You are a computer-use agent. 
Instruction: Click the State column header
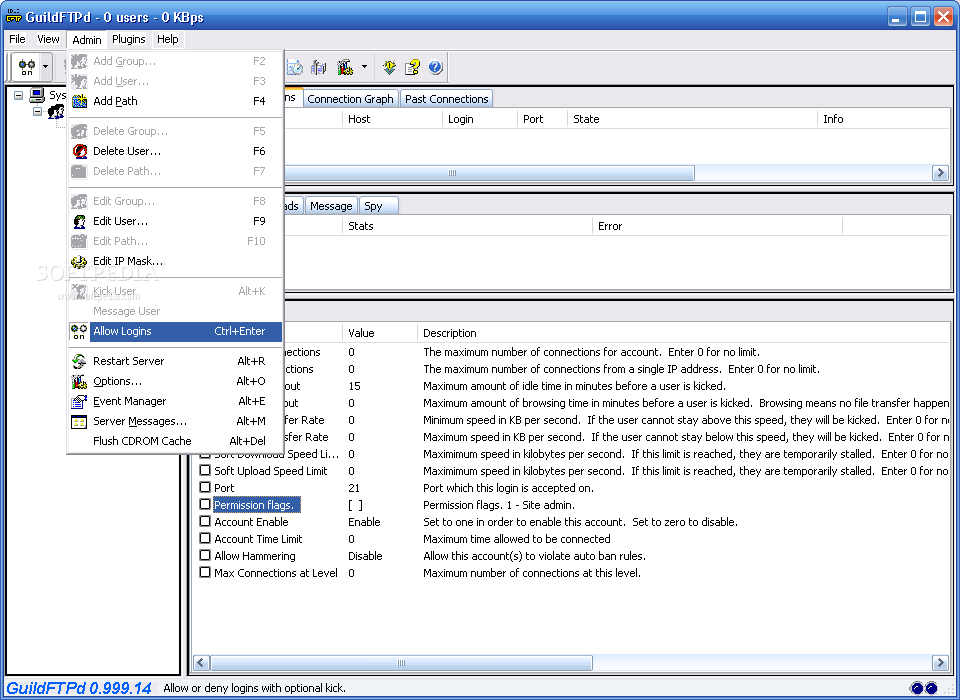pos(692,119)
